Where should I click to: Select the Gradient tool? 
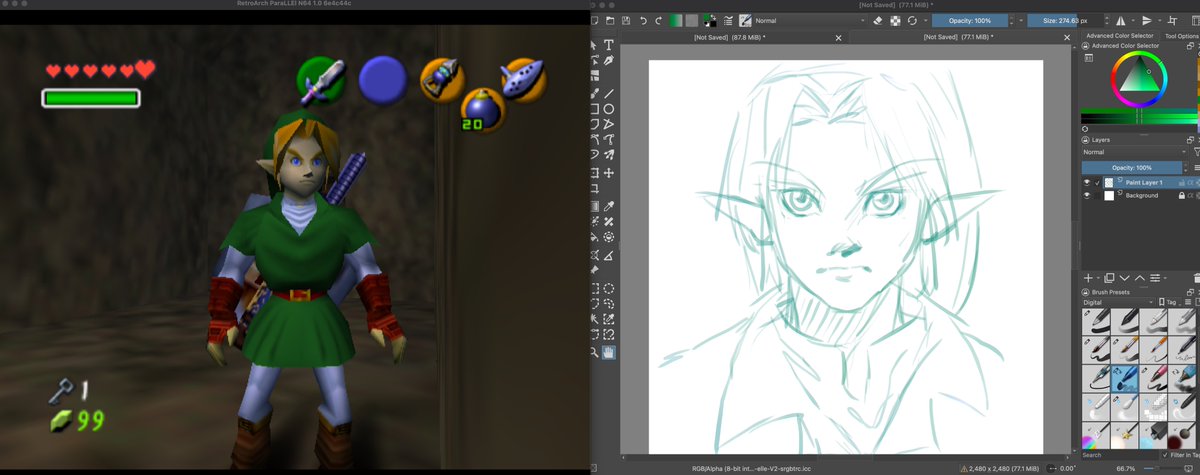594,206
